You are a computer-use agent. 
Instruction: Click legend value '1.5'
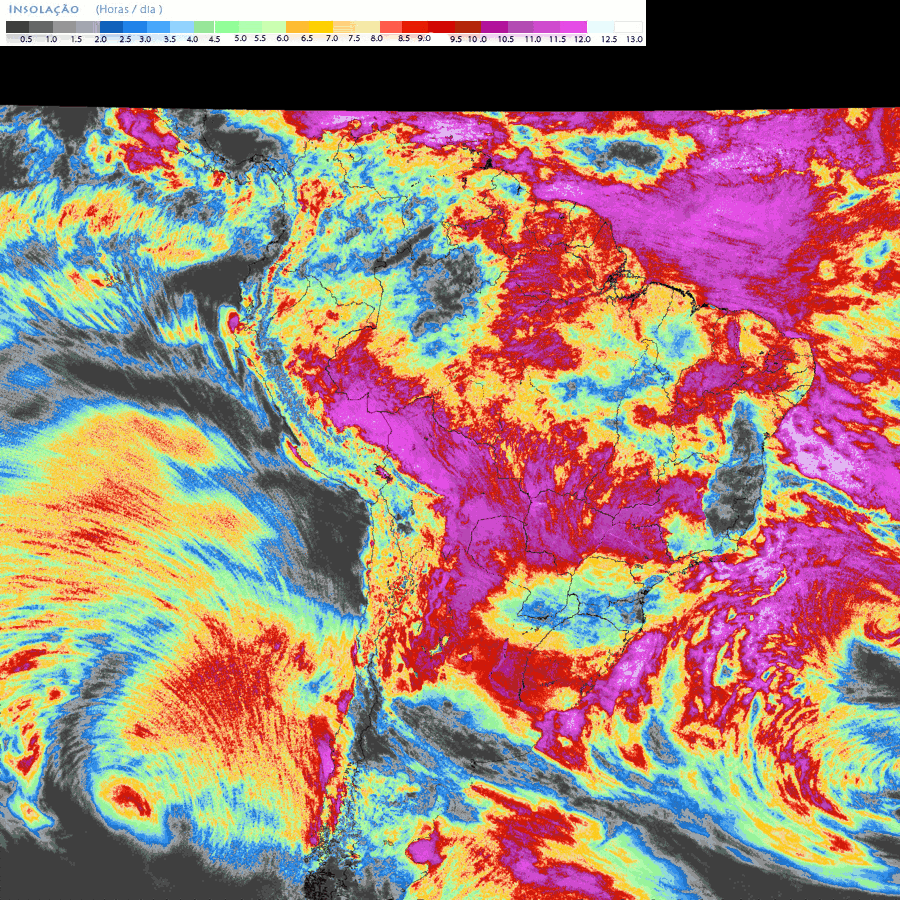tap(76, 39)
